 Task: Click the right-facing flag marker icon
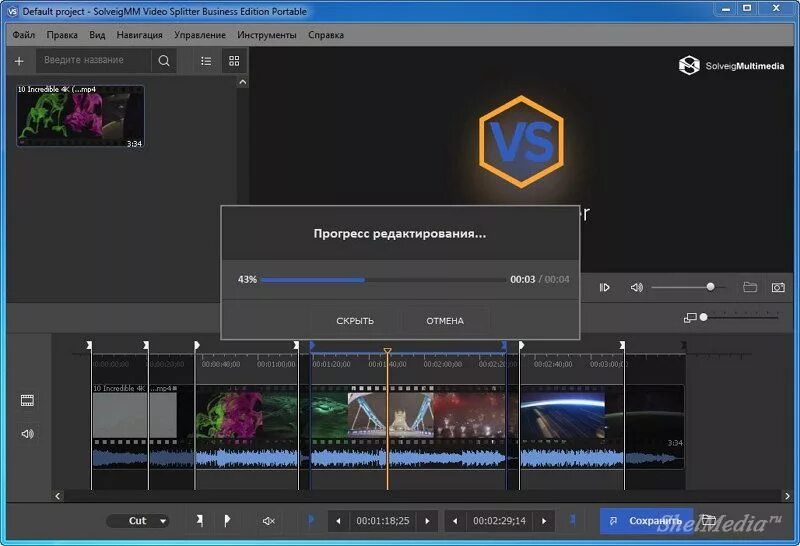pos(227,521)
